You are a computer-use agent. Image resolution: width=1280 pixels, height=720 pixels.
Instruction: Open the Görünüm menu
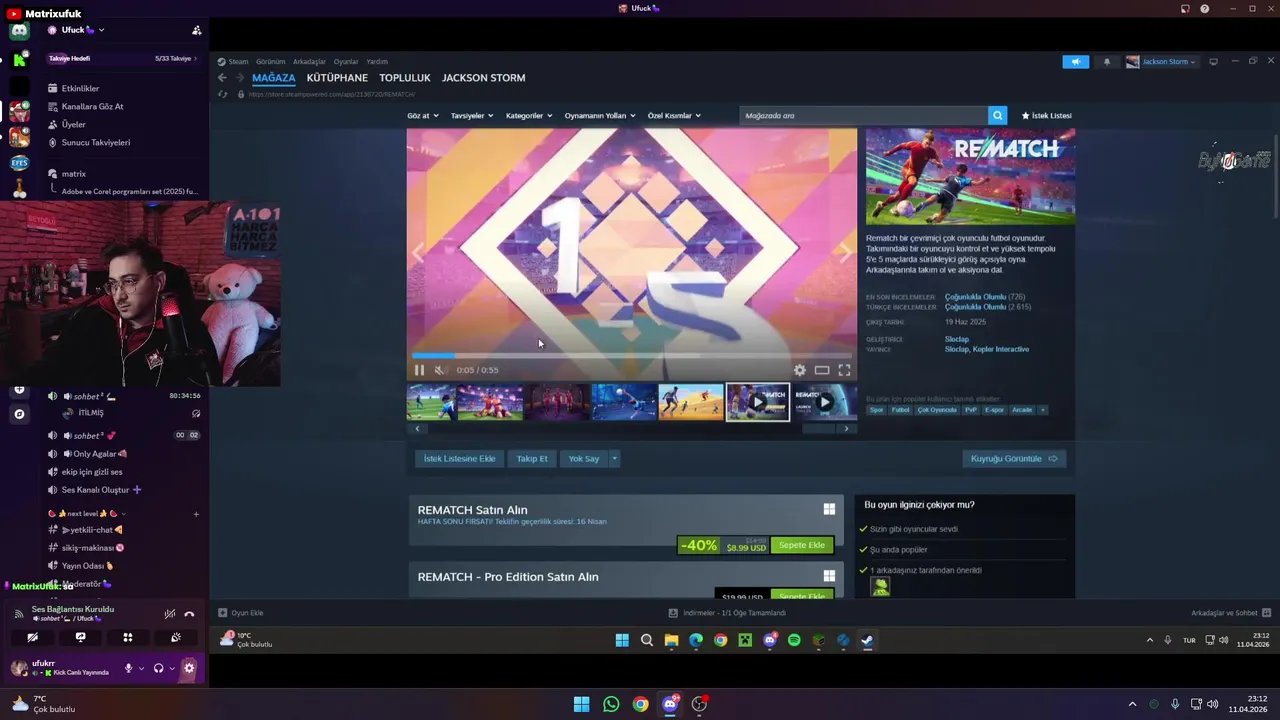click(x=270, y=61)
